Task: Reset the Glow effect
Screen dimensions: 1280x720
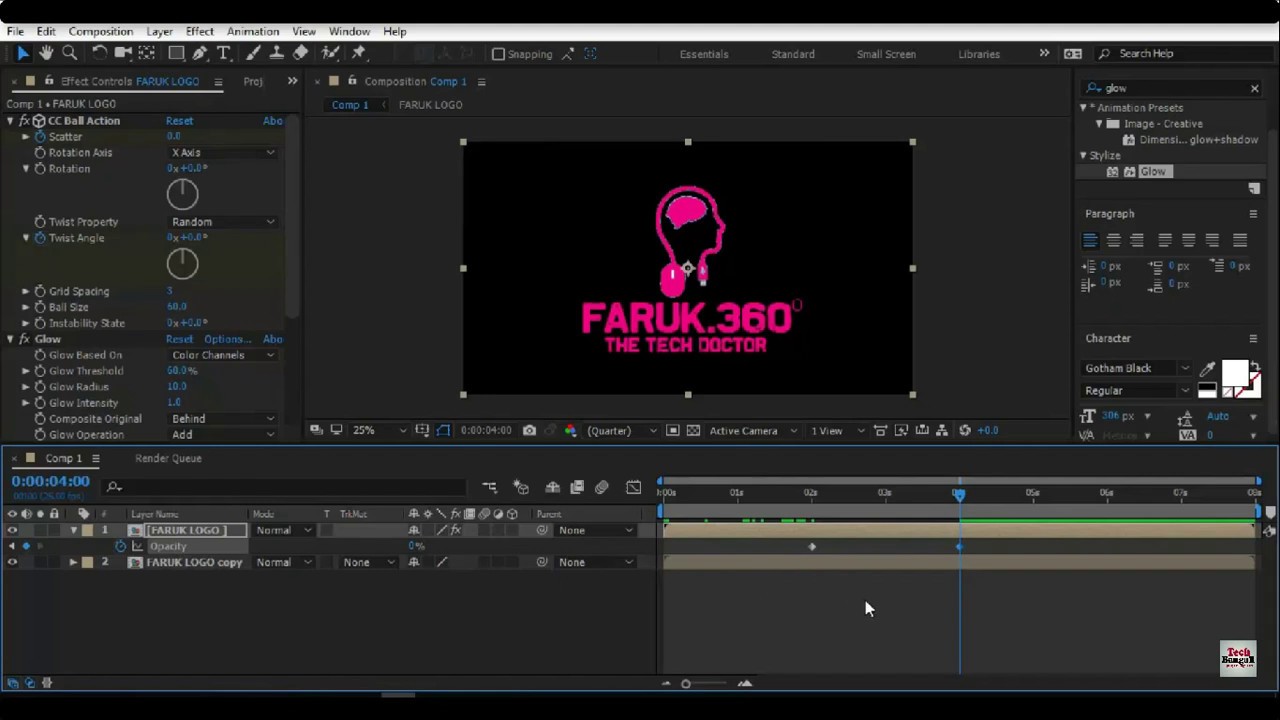Action: [180, 339]
